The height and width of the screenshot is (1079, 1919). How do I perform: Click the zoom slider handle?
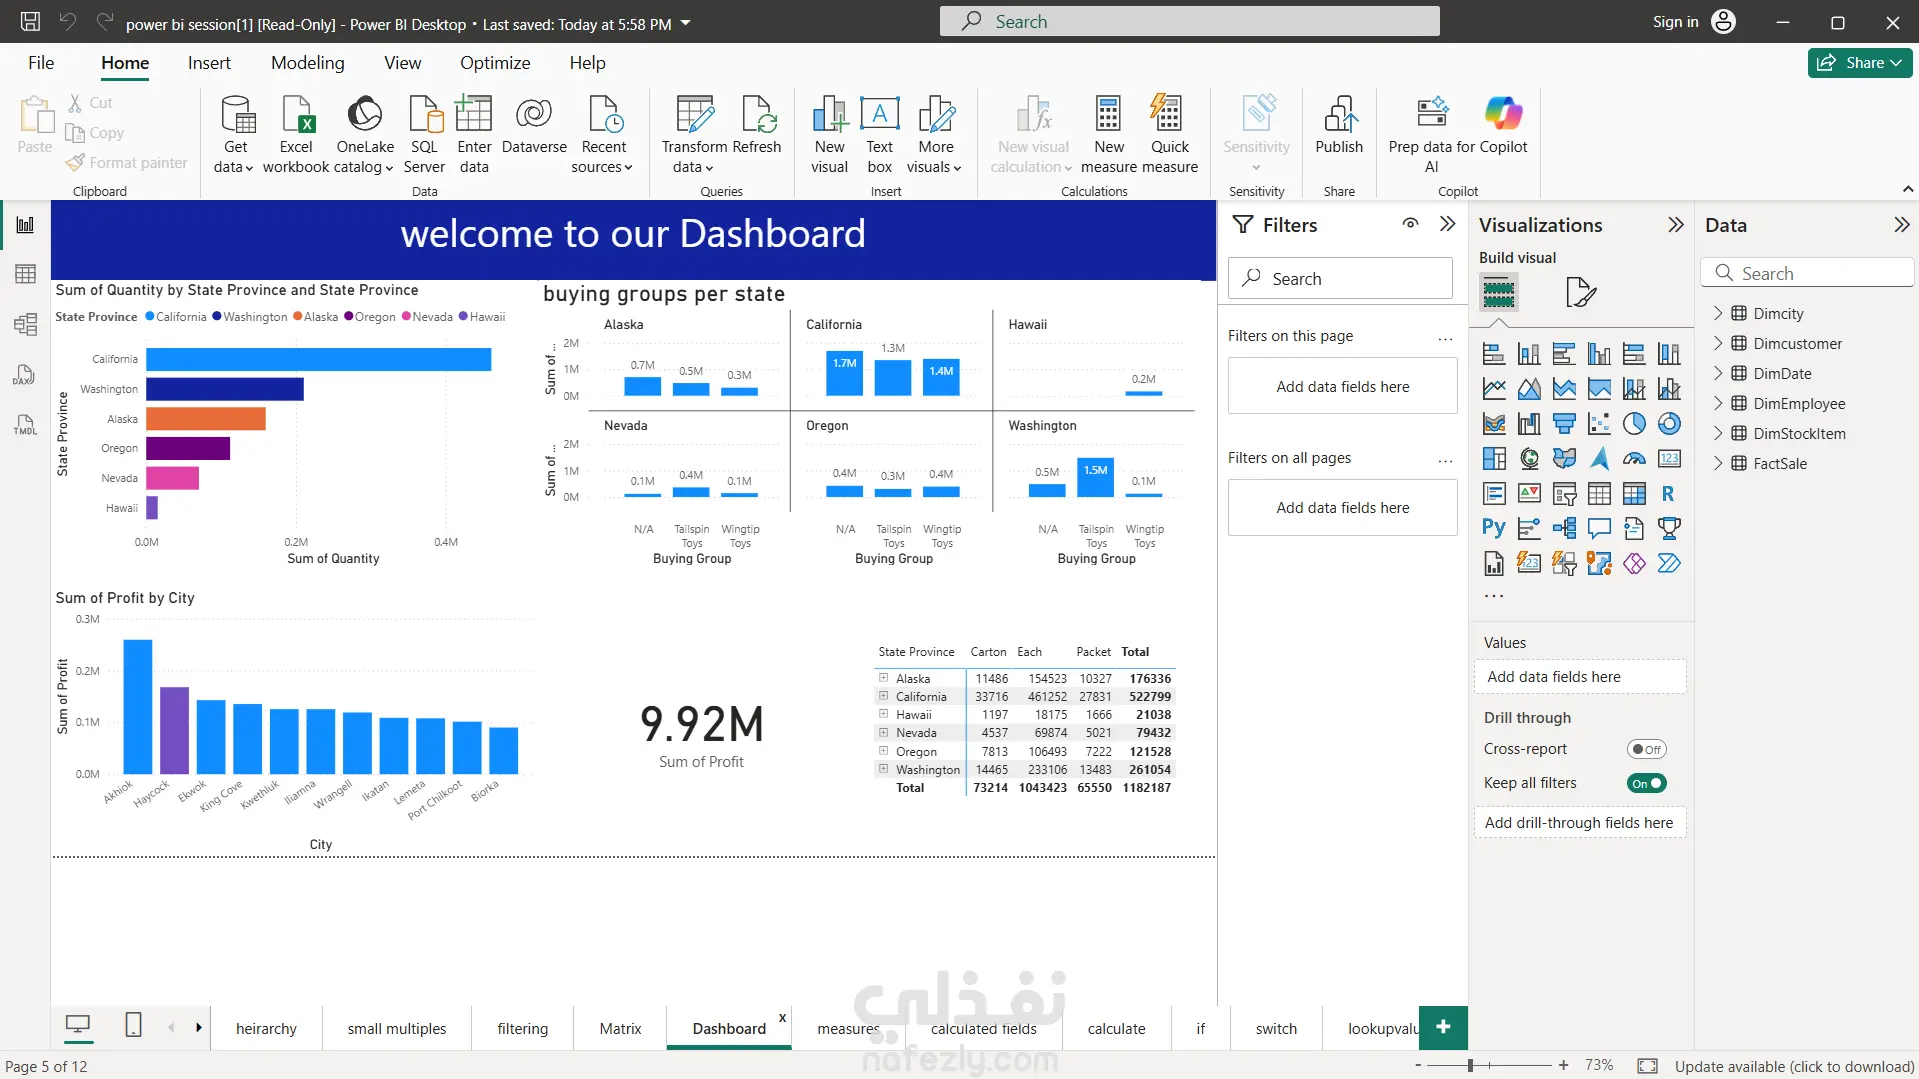pyautogui.click(x=1470, y=1066)
